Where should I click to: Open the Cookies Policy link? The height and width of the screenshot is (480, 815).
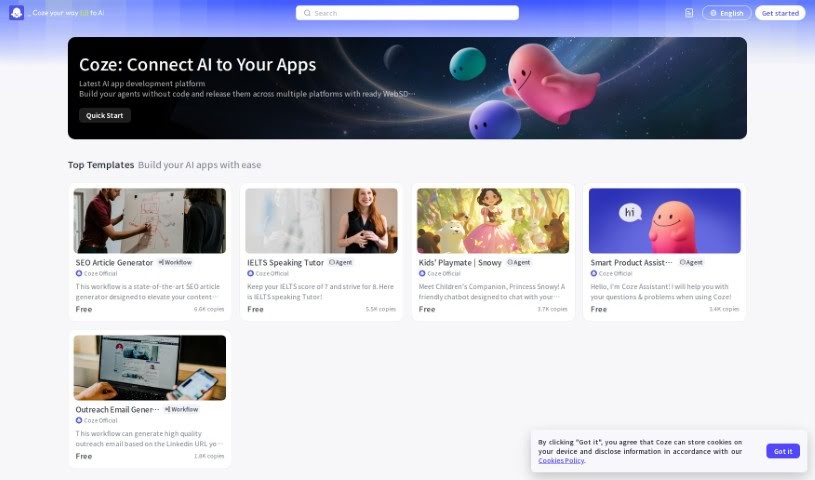click(561, 460)
